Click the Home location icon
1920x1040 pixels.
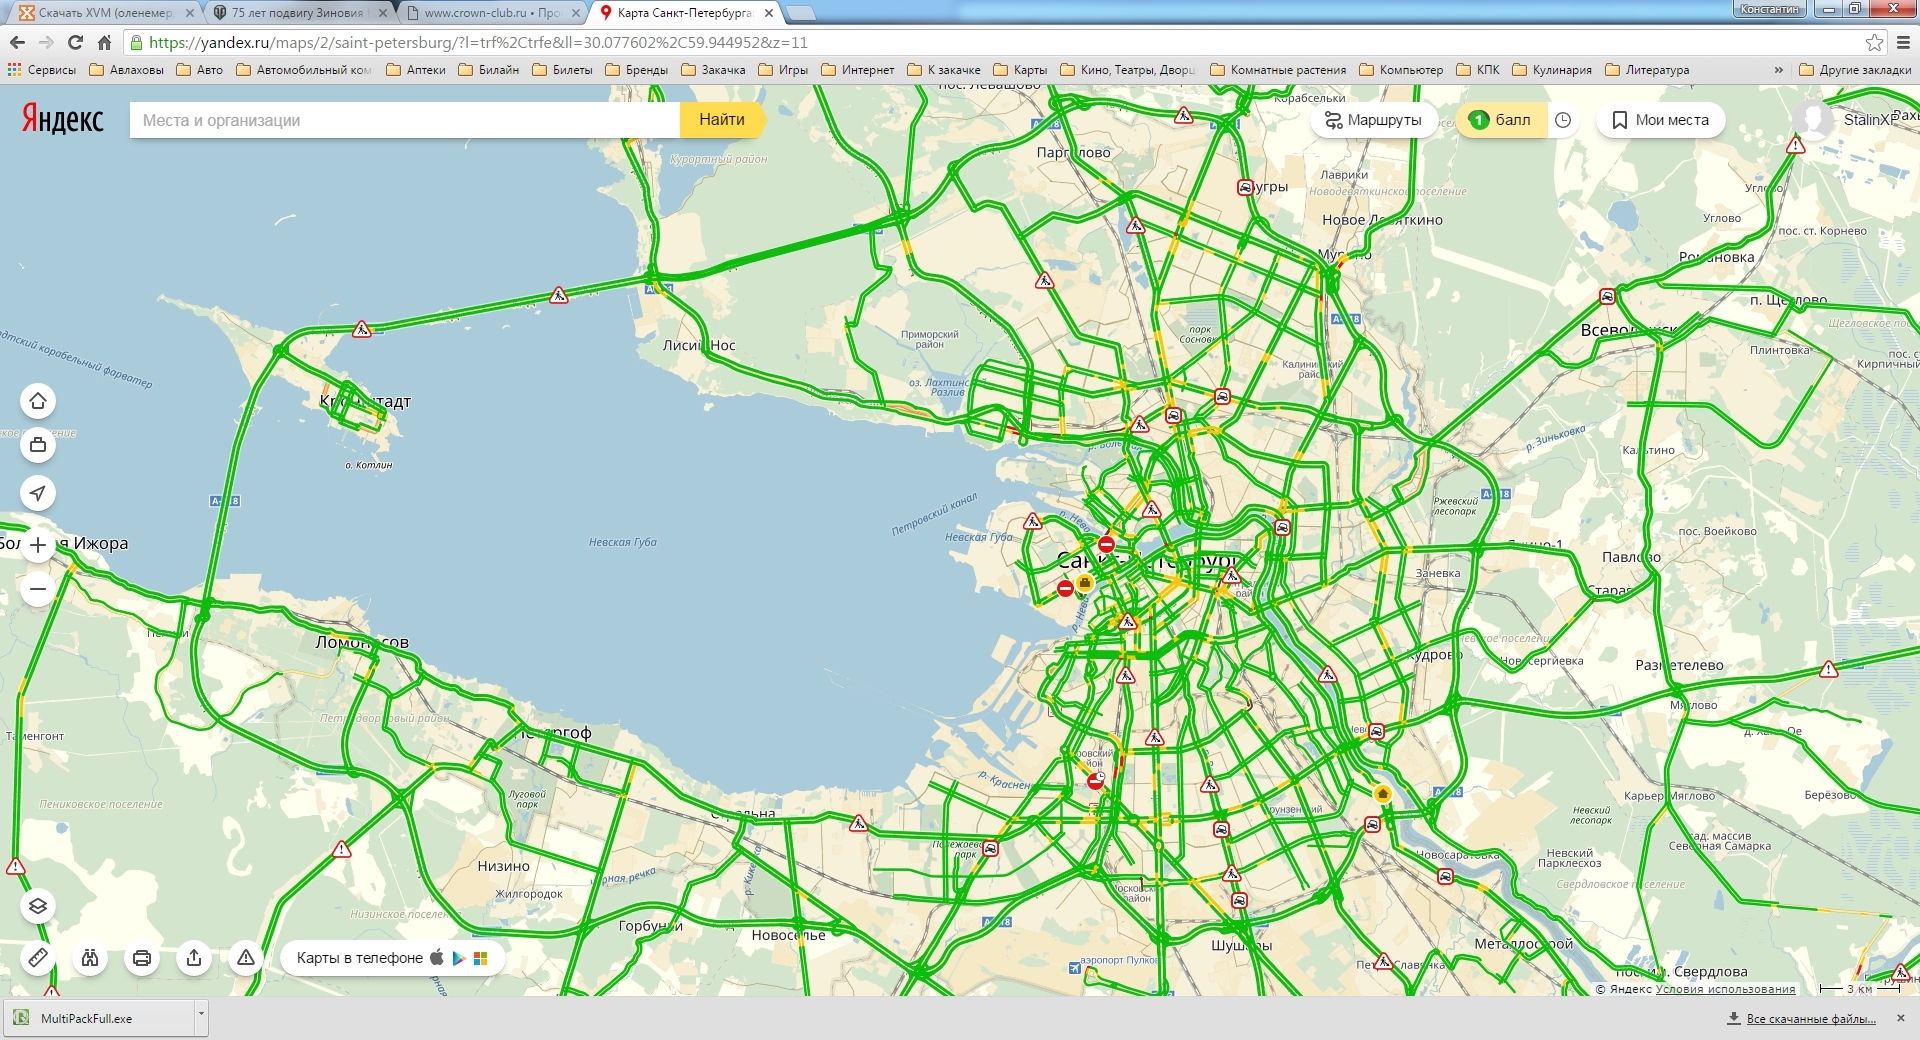point(38,401)
